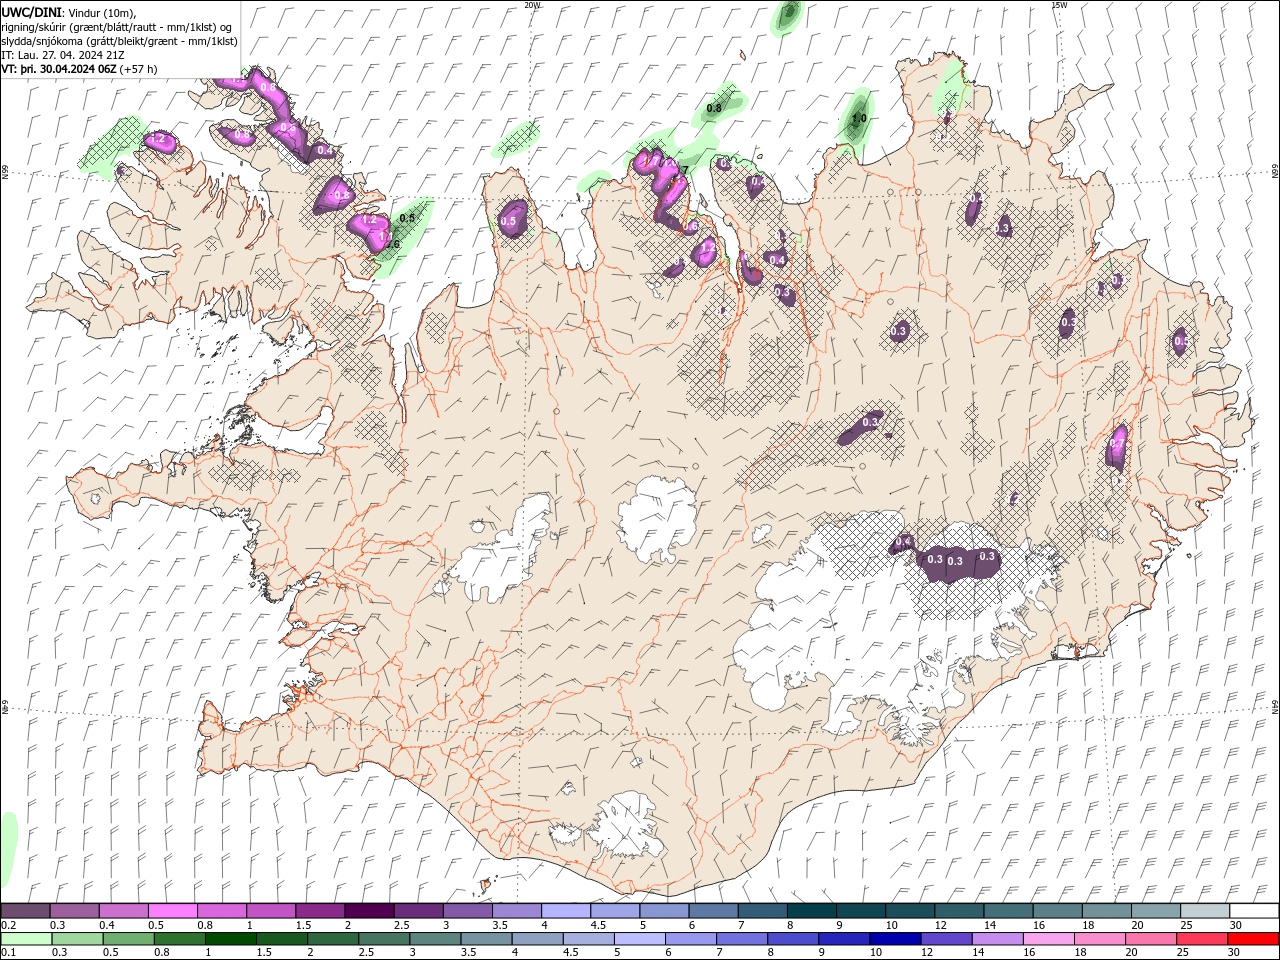Click the 15W longitude label
1280x960 pixels.
click(1059, 5)
